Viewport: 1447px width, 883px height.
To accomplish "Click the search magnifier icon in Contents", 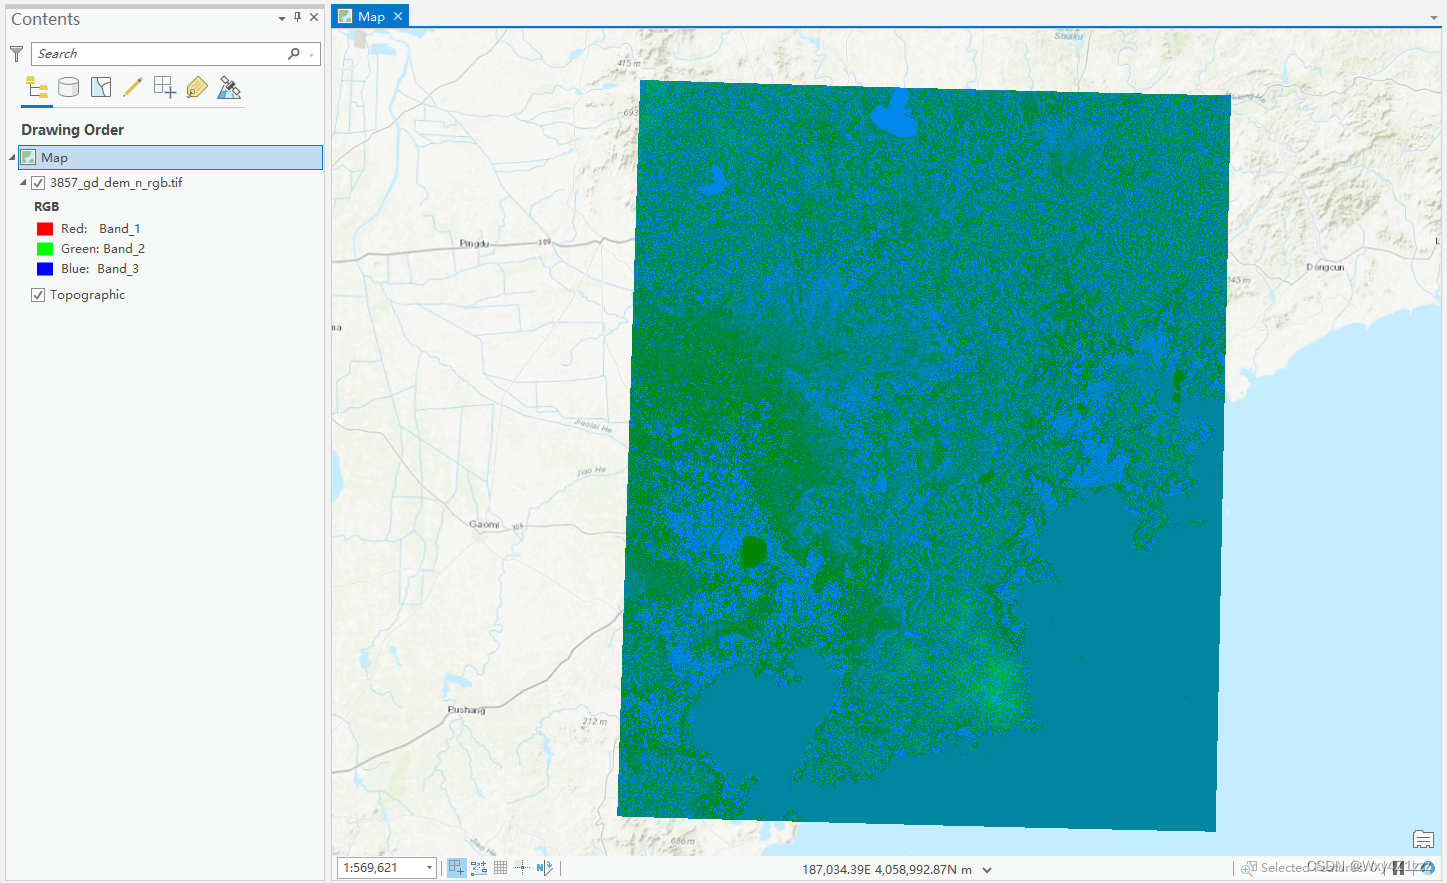I will click(294, 53).
